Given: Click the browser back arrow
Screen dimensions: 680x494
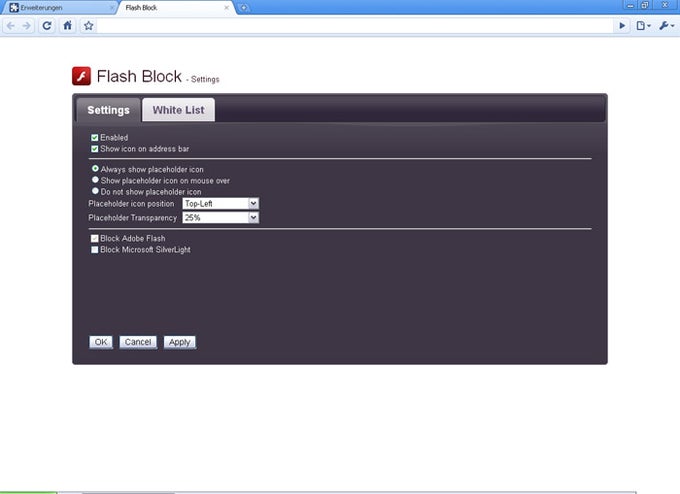Looking at the screenshot, I should tap(11, 26).
